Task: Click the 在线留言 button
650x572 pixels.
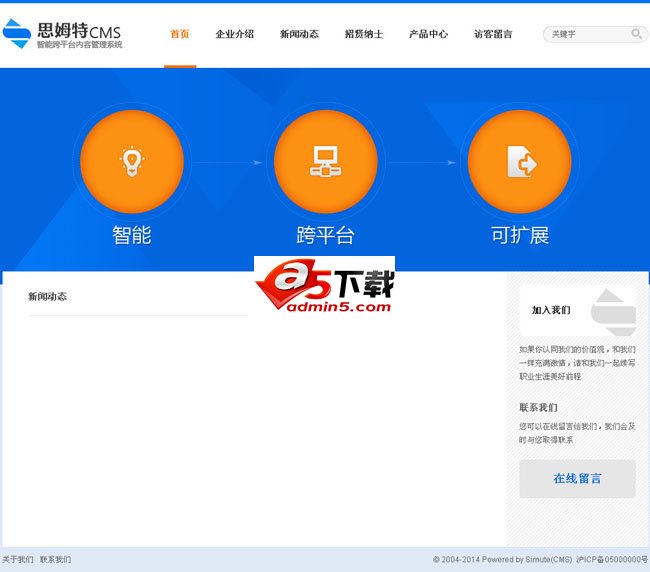Action: [577, 479]
